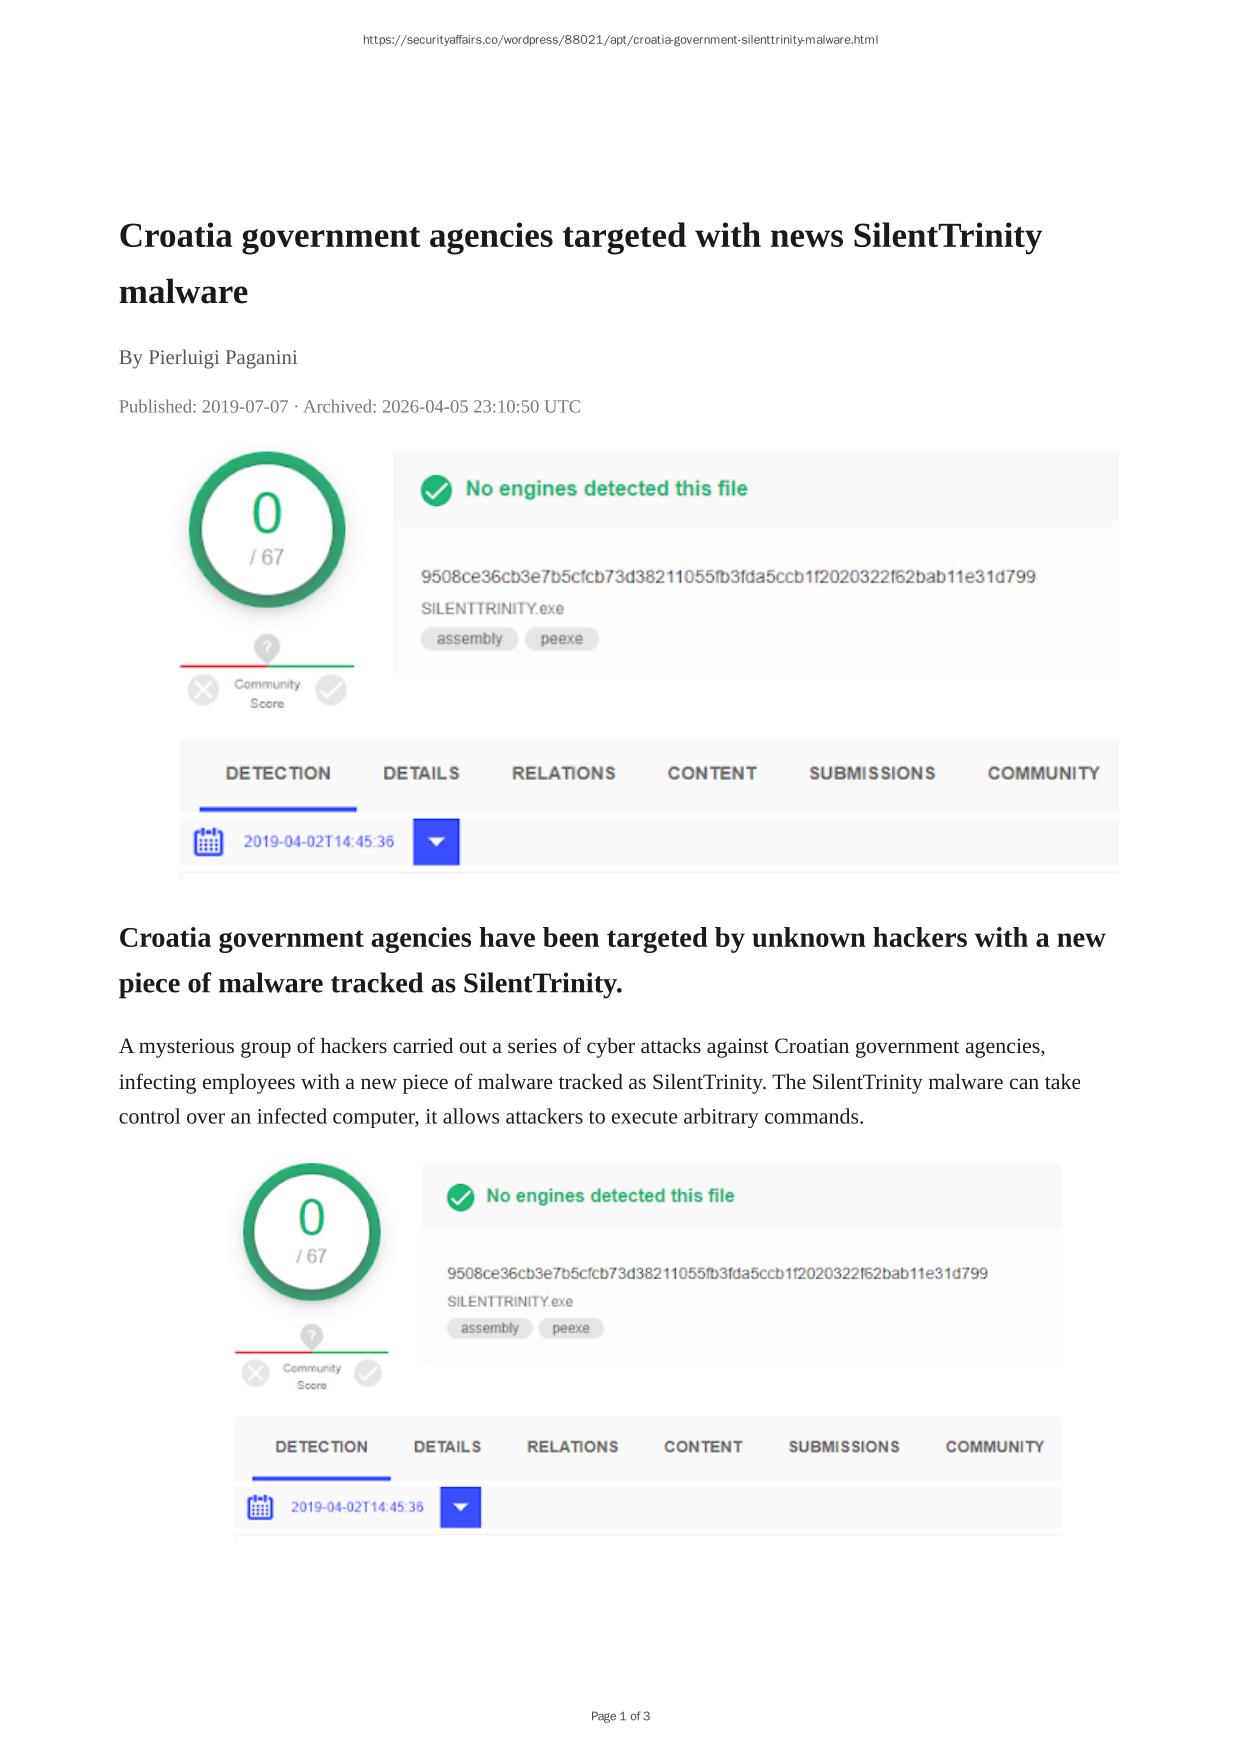
Task: Toggle gray checkmark vote in upper Community Score
Action: tap(331, 690)
